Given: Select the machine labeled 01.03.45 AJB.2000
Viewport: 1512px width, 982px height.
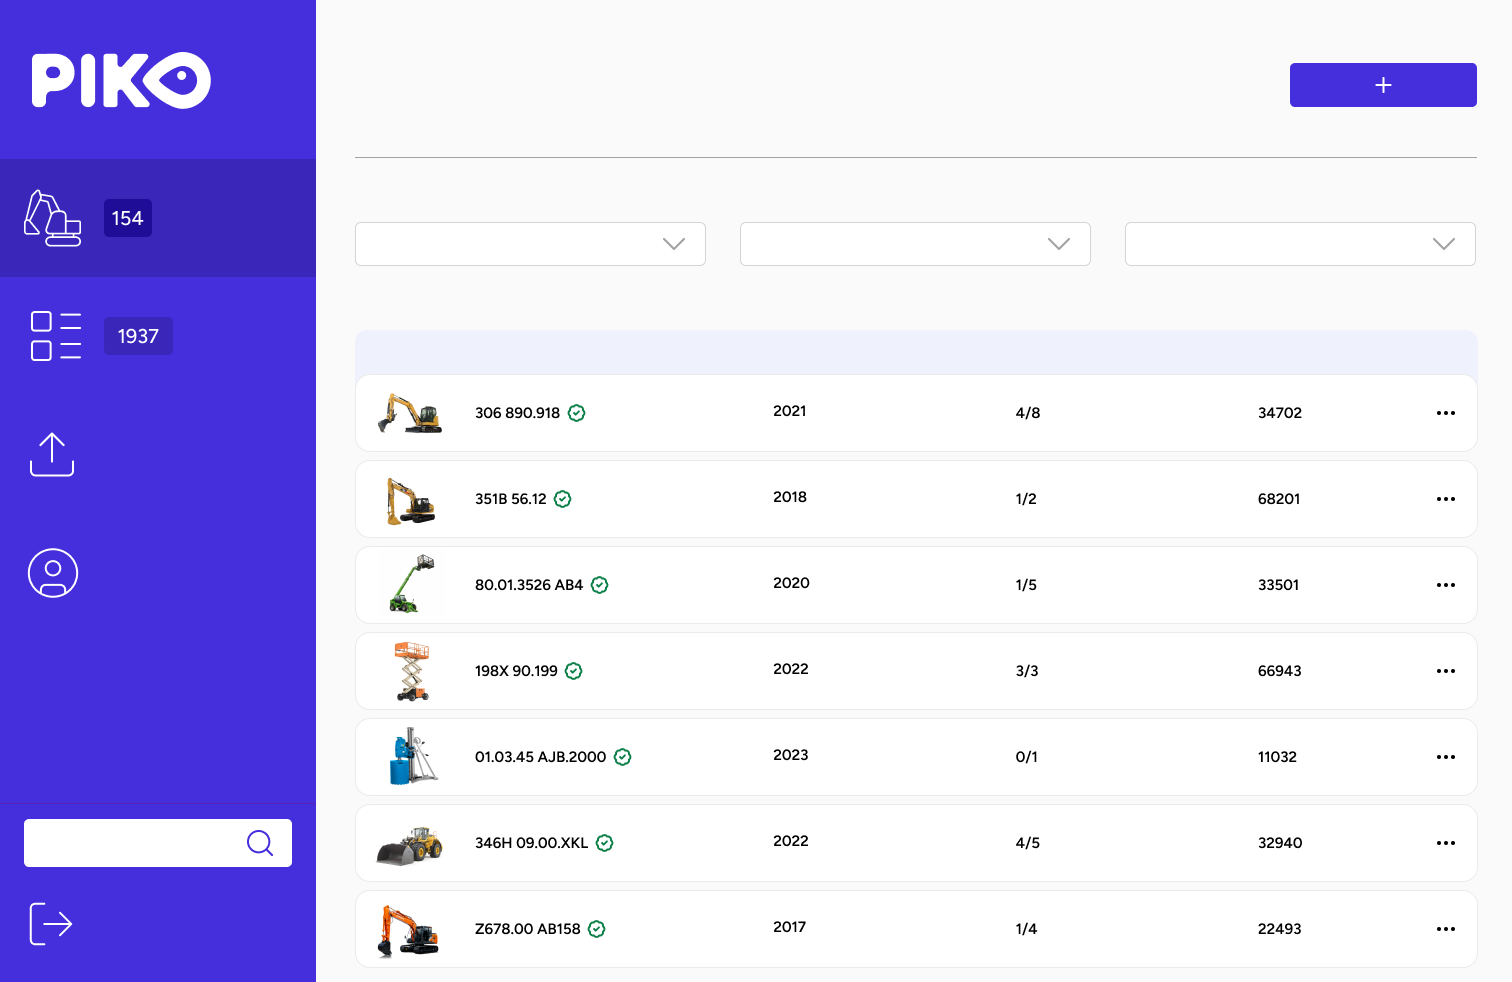Looking at the screenshot, I should pos(540,757).
